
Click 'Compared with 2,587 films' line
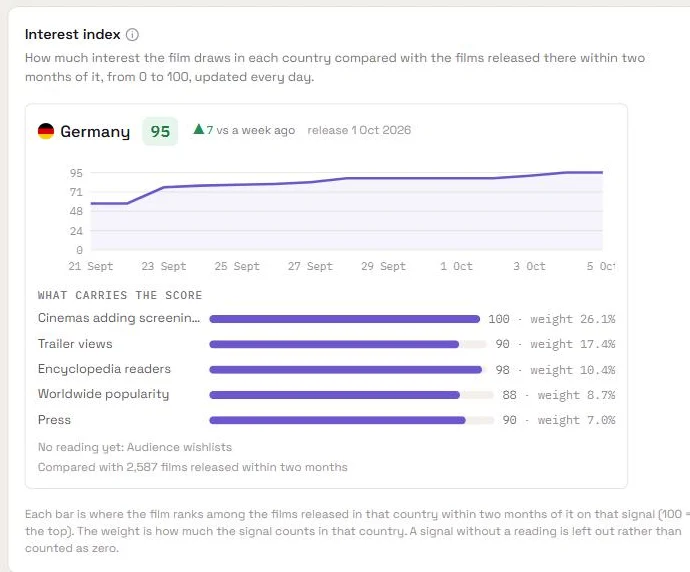(193, 467)
